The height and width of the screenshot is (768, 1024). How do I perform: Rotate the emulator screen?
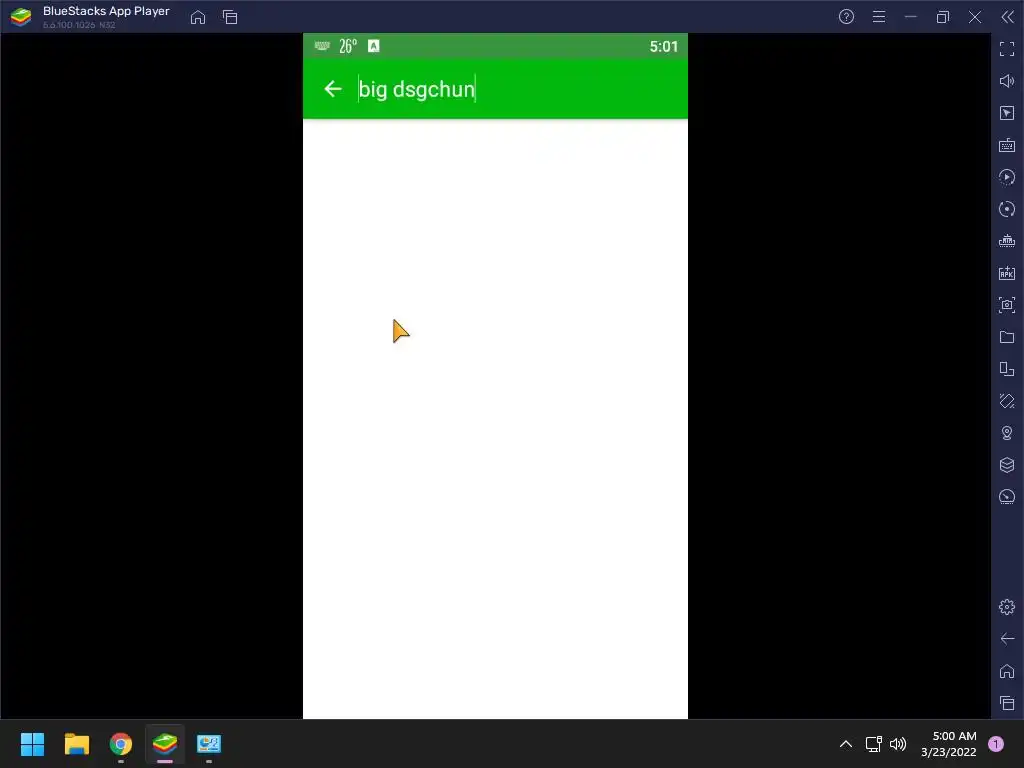point(1007,369)
